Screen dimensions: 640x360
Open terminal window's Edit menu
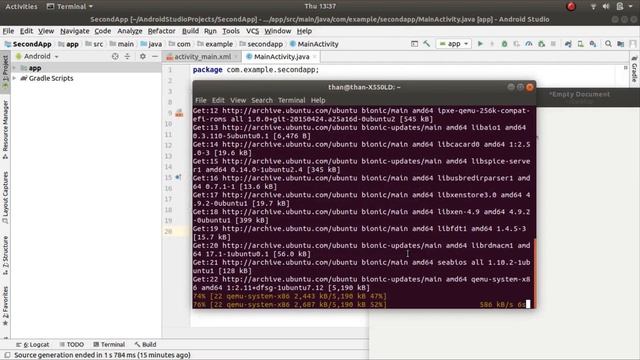pos(218,100)
